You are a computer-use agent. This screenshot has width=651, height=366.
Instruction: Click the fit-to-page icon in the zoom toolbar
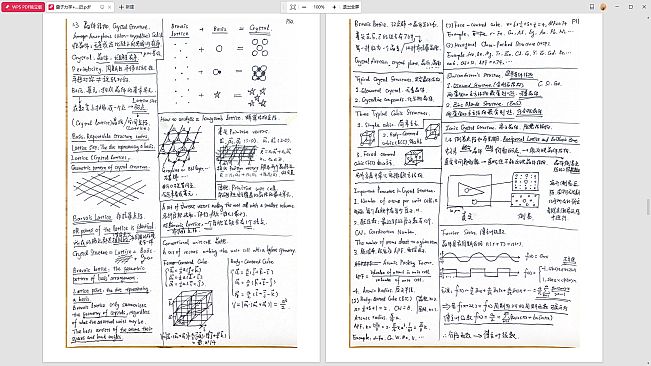pos(293,7)
